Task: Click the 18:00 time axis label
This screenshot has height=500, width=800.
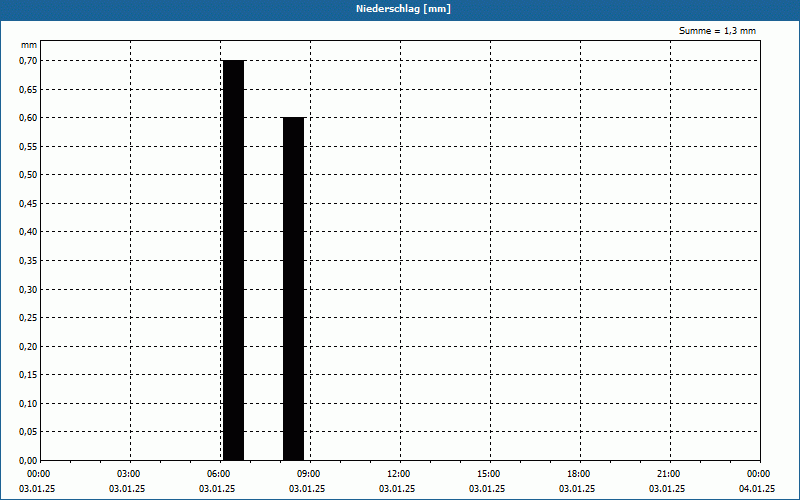Action: click(x=579, y=474)
